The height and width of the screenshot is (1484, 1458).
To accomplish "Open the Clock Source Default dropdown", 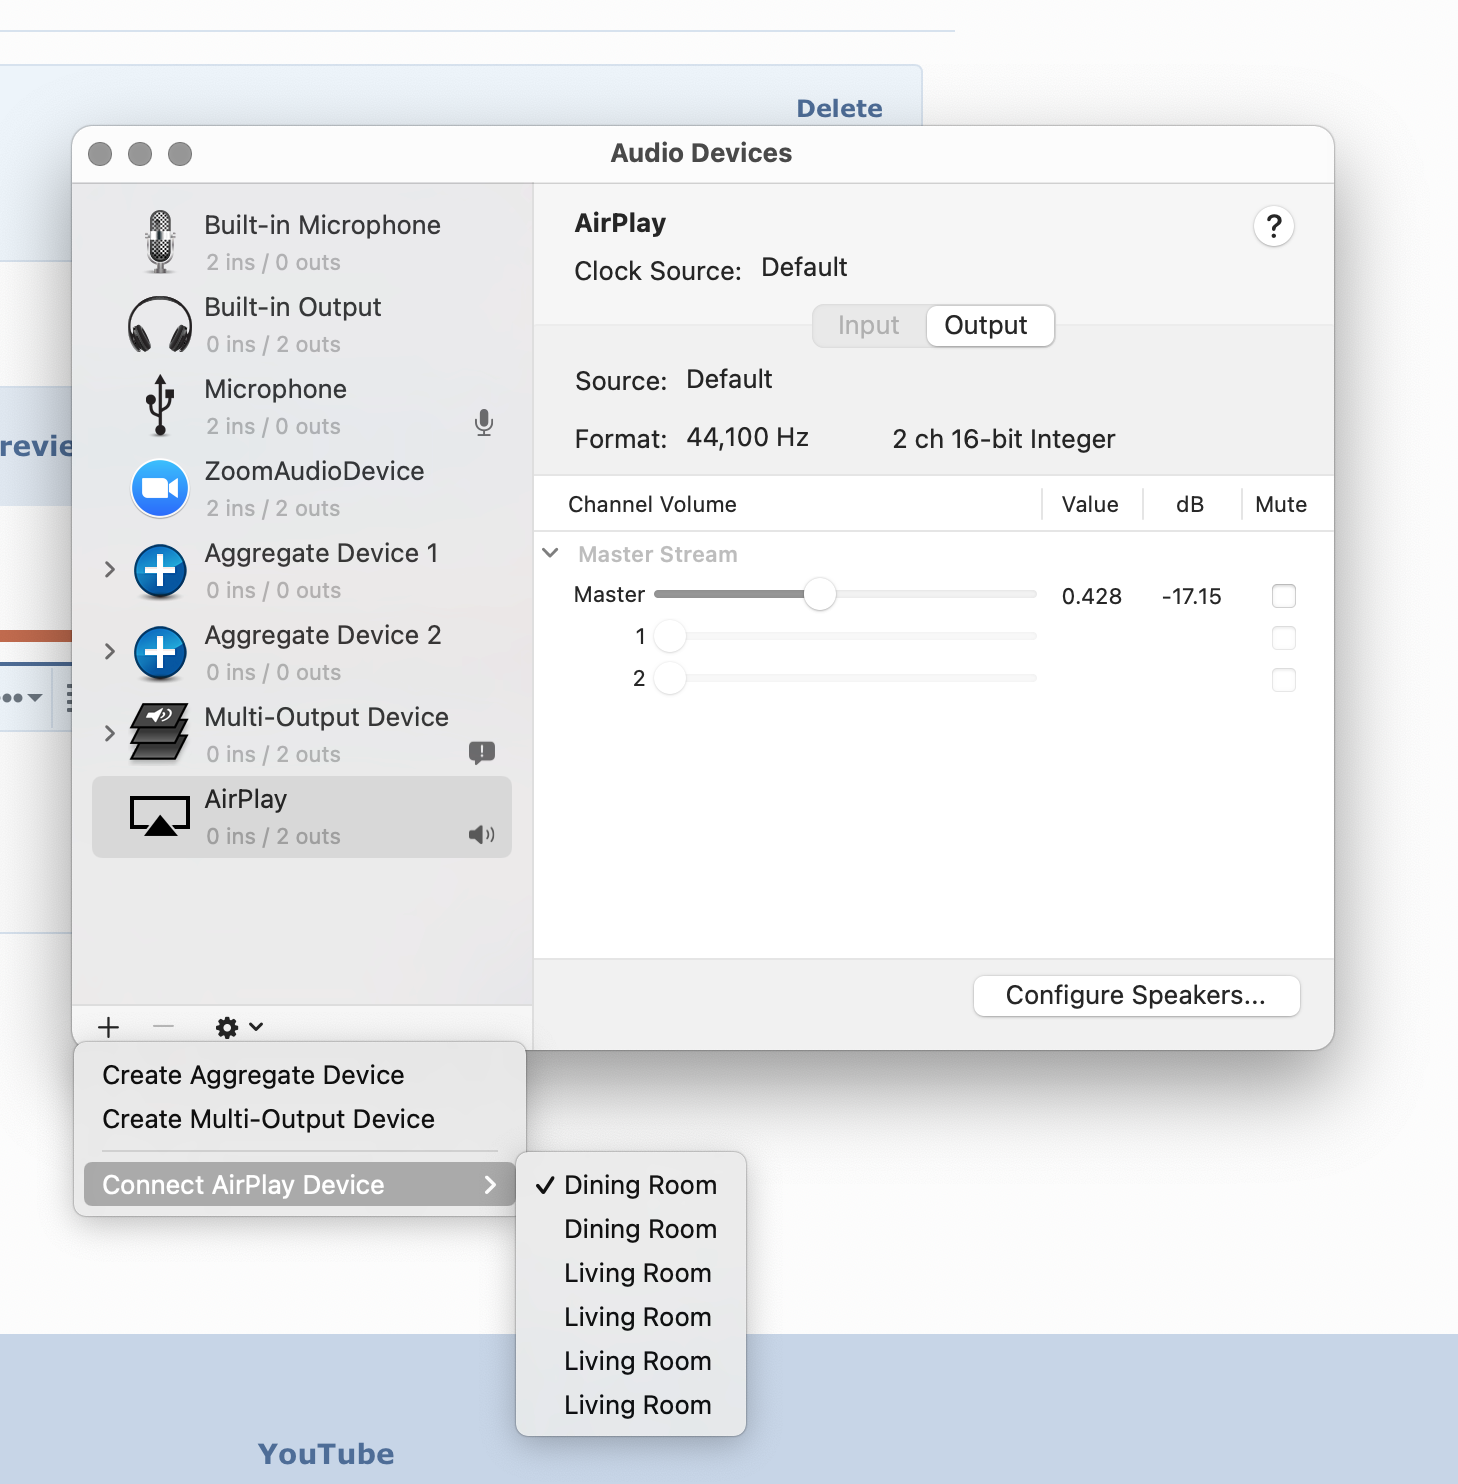I will pyautogui.click(x=804, y=267).
